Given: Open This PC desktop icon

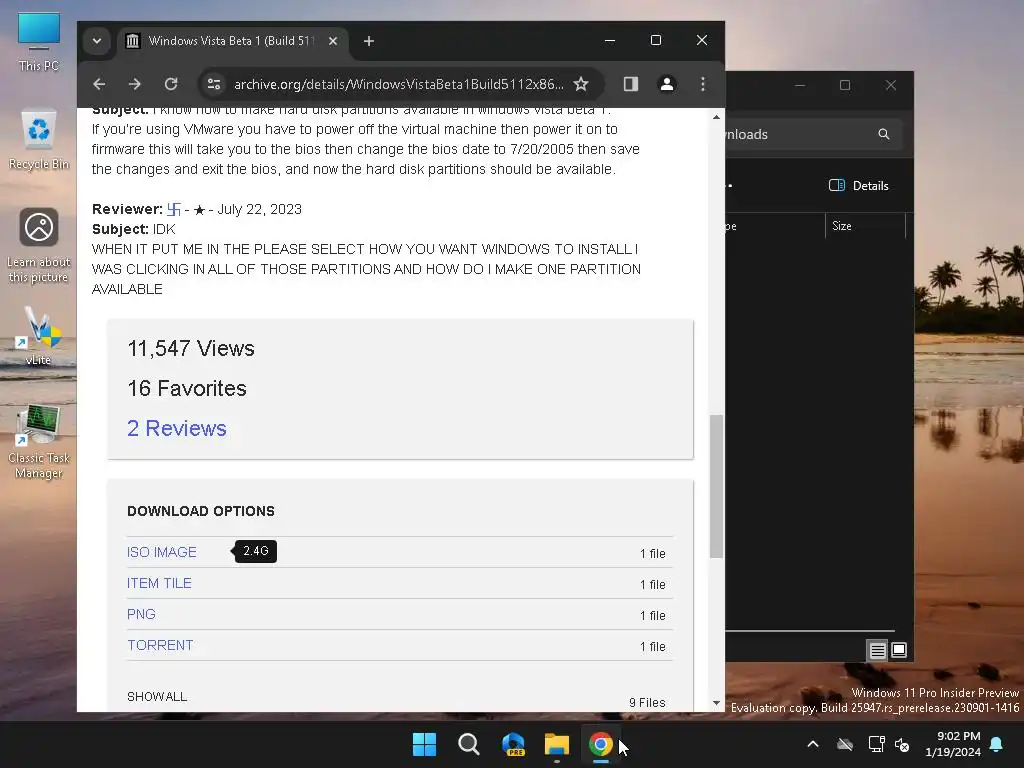Looking at the screenshot, I should 39,42.
